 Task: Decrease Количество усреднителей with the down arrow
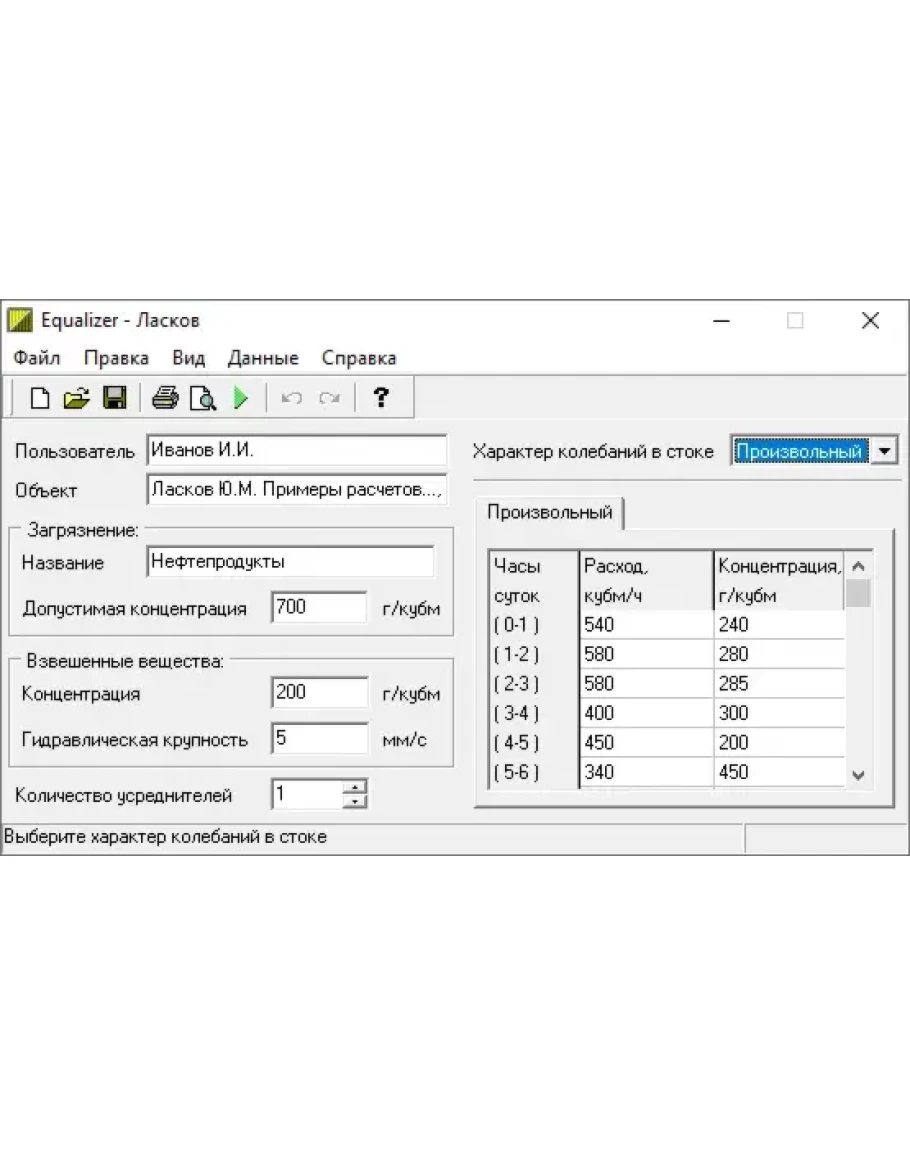355,801
